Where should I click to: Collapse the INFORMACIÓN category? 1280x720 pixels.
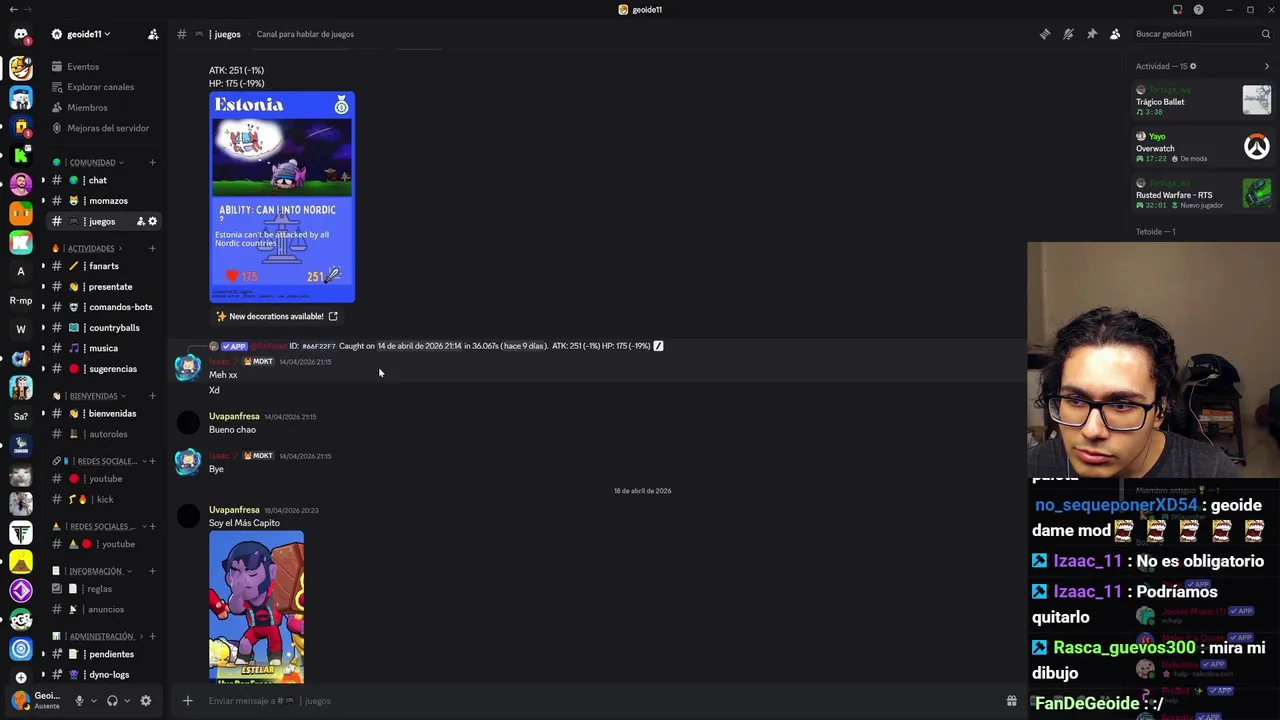pos(92,571)
